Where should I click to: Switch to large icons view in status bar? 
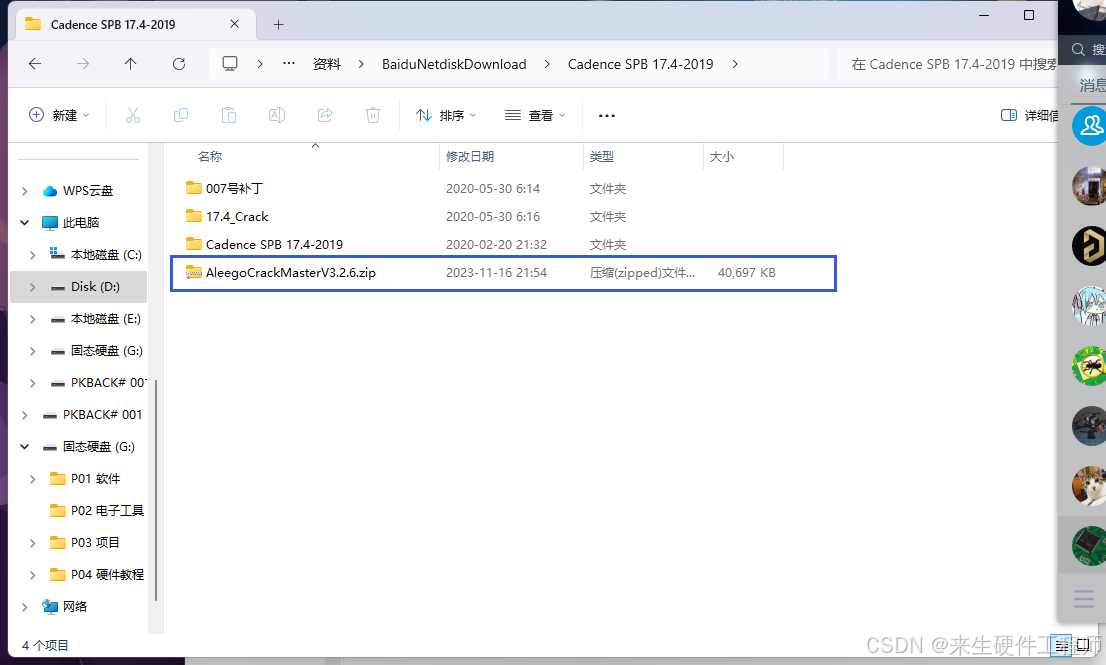(1083, 645)
